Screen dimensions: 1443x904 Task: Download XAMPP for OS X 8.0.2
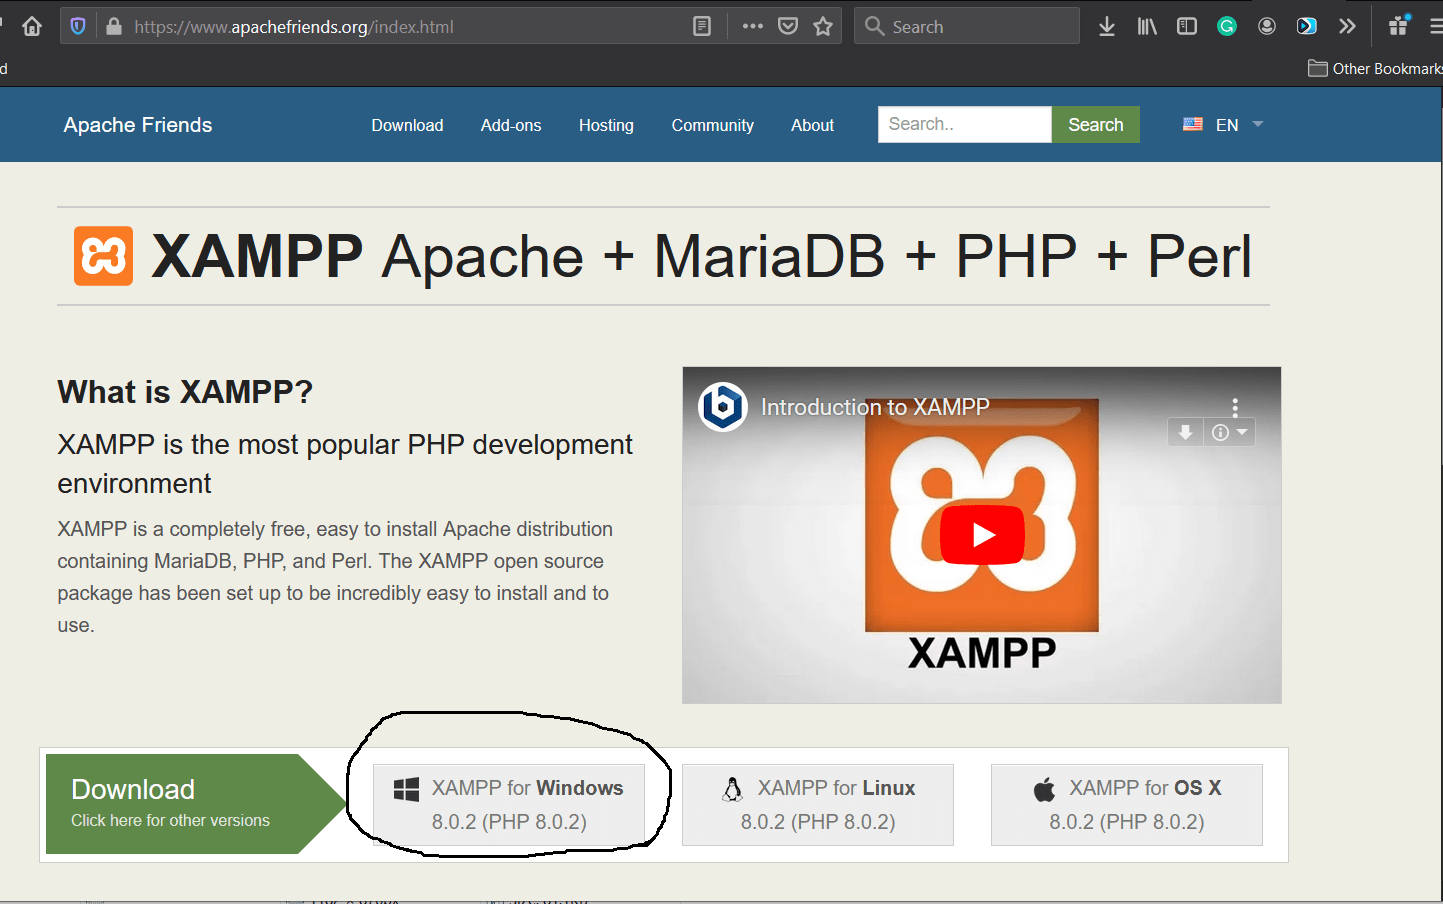(1127, 805)
